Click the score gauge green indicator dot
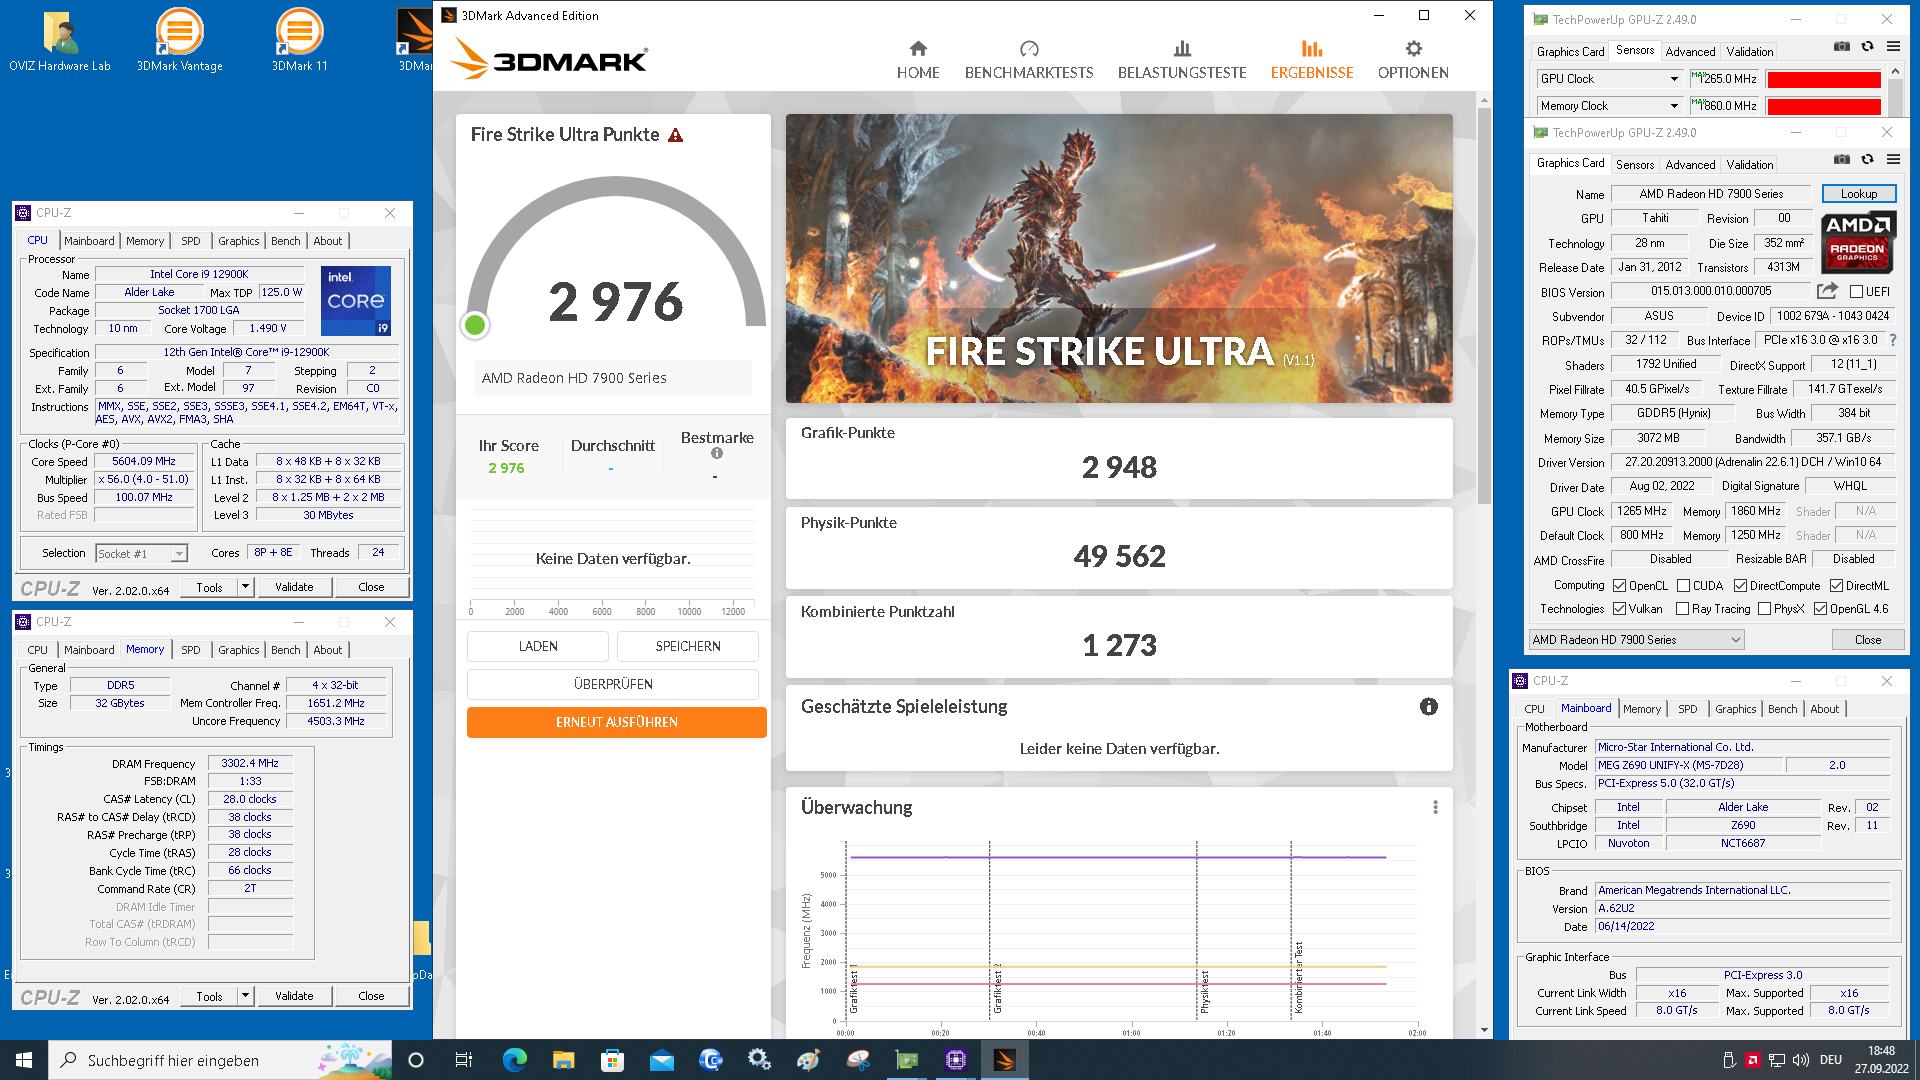The width and height of the screenshot is (1920, 1080). coord(475,324)
